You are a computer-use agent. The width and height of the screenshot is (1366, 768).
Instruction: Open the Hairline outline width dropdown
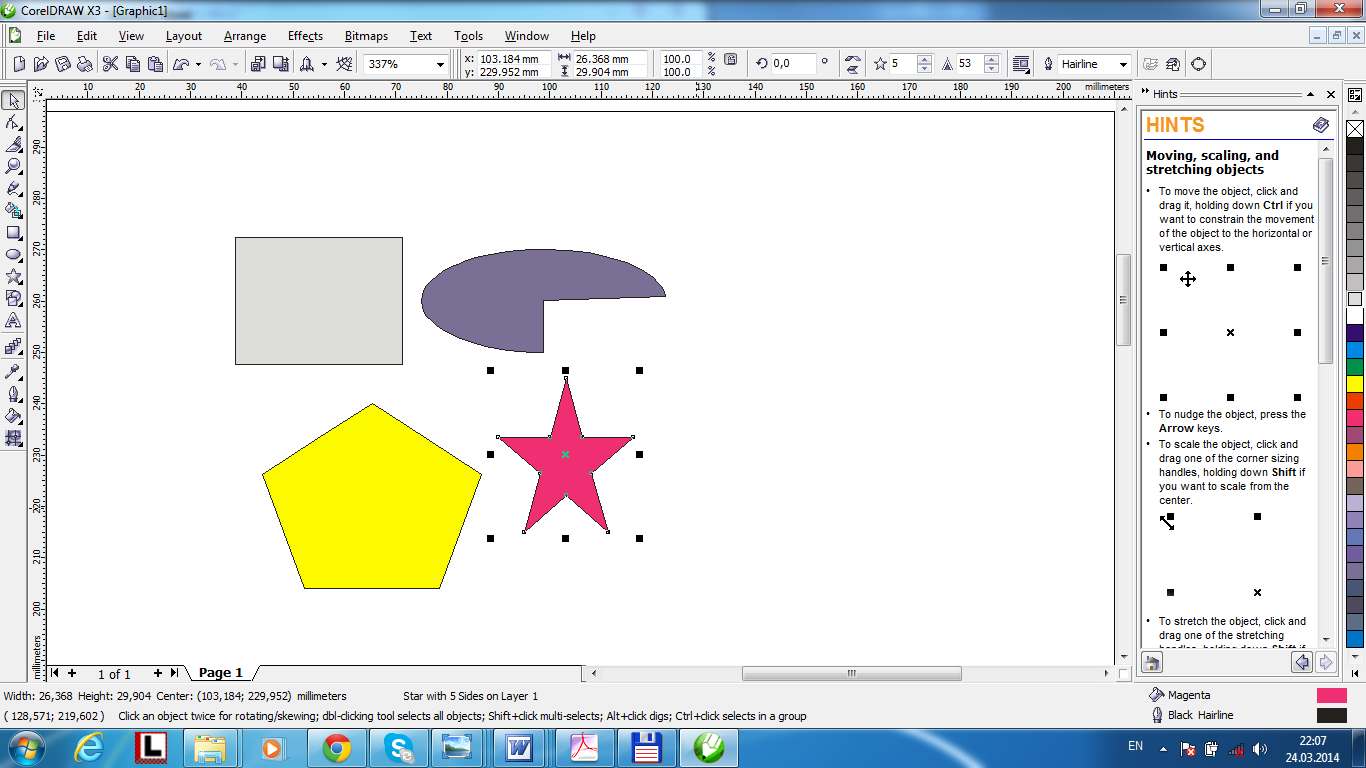[1124, 64]
